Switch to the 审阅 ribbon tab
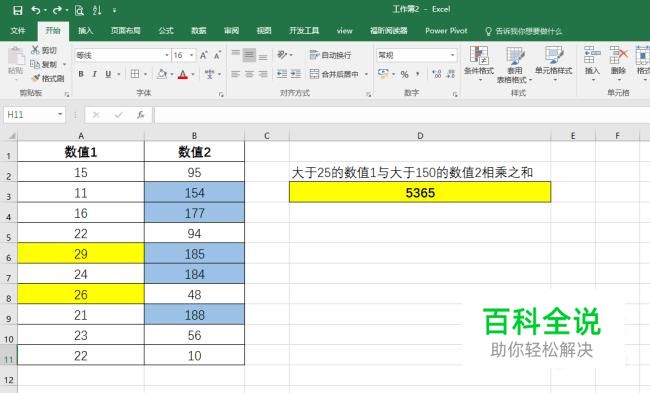The width and height of the screenshot is (650, 393). [231, 31]
